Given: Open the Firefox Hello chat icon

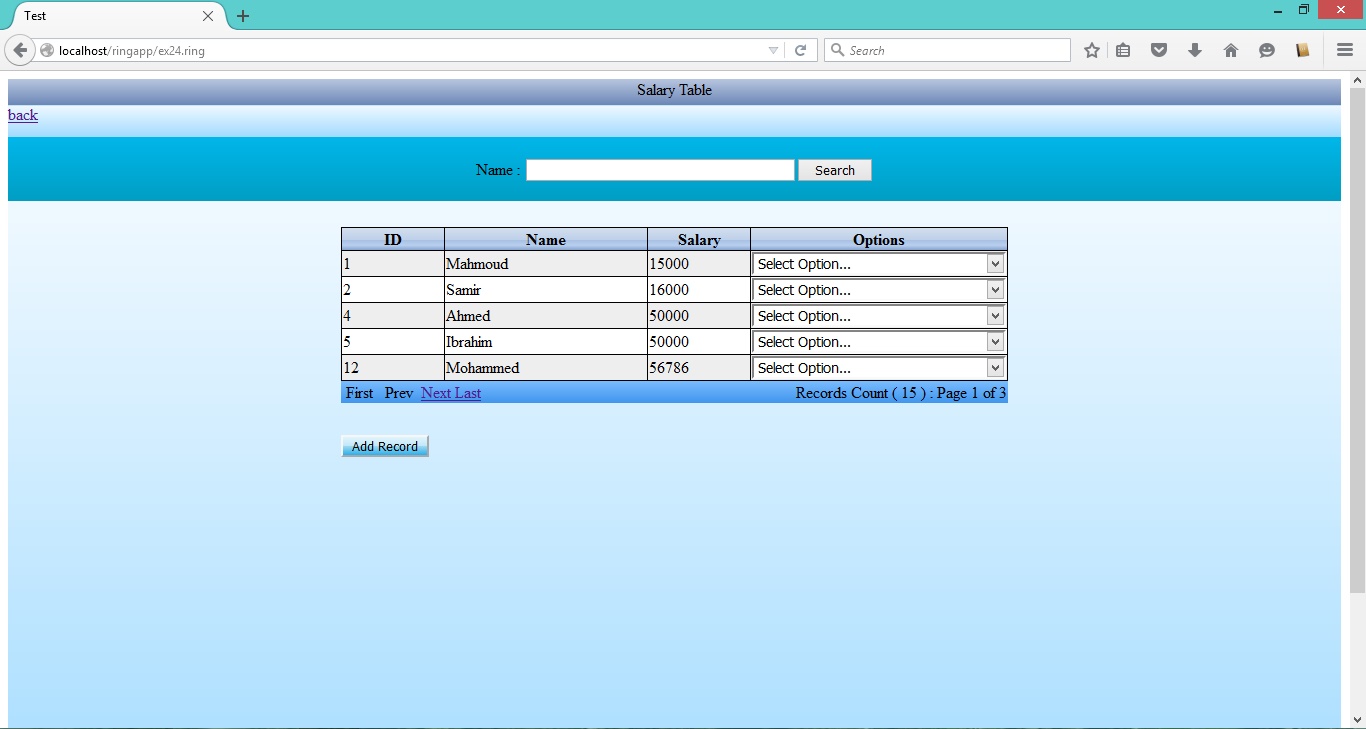Looking at the screenshot, I should (x=1267, y=50).
